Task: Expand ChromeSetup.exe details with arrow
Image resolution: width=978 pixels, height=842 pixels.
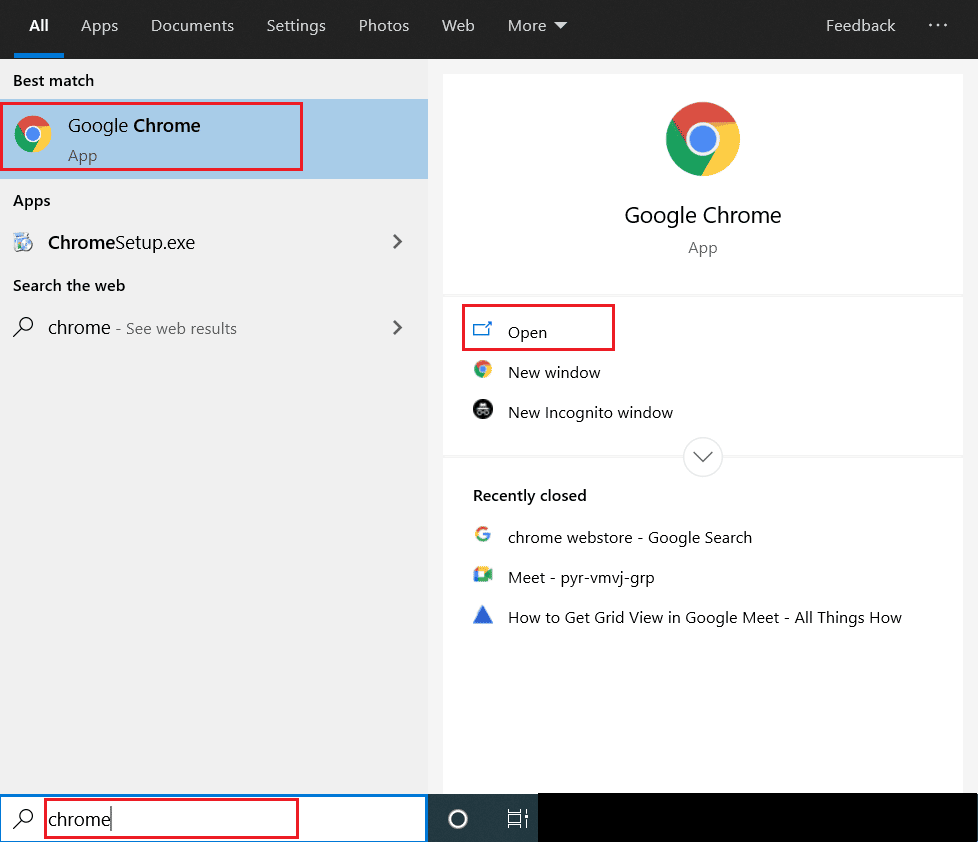Action: click(x=397, y=242)
